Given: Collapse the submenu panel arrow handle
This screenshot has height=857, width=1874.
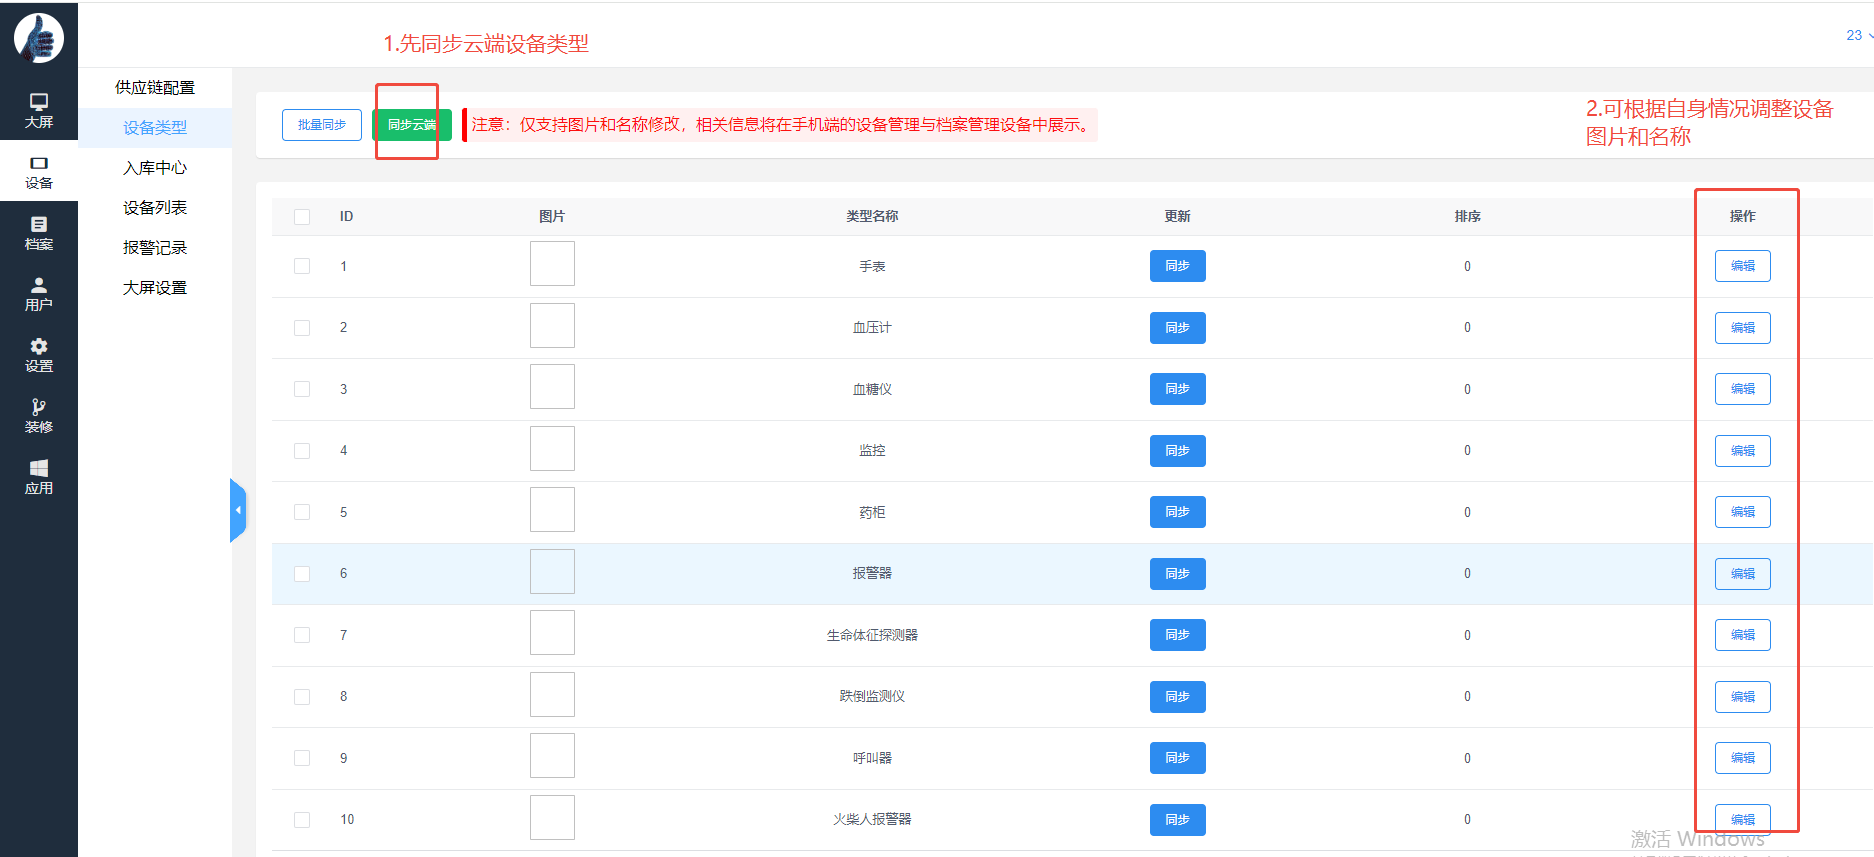Looking at the screenshot, I should pyautogui.click(x=238, y=510).
